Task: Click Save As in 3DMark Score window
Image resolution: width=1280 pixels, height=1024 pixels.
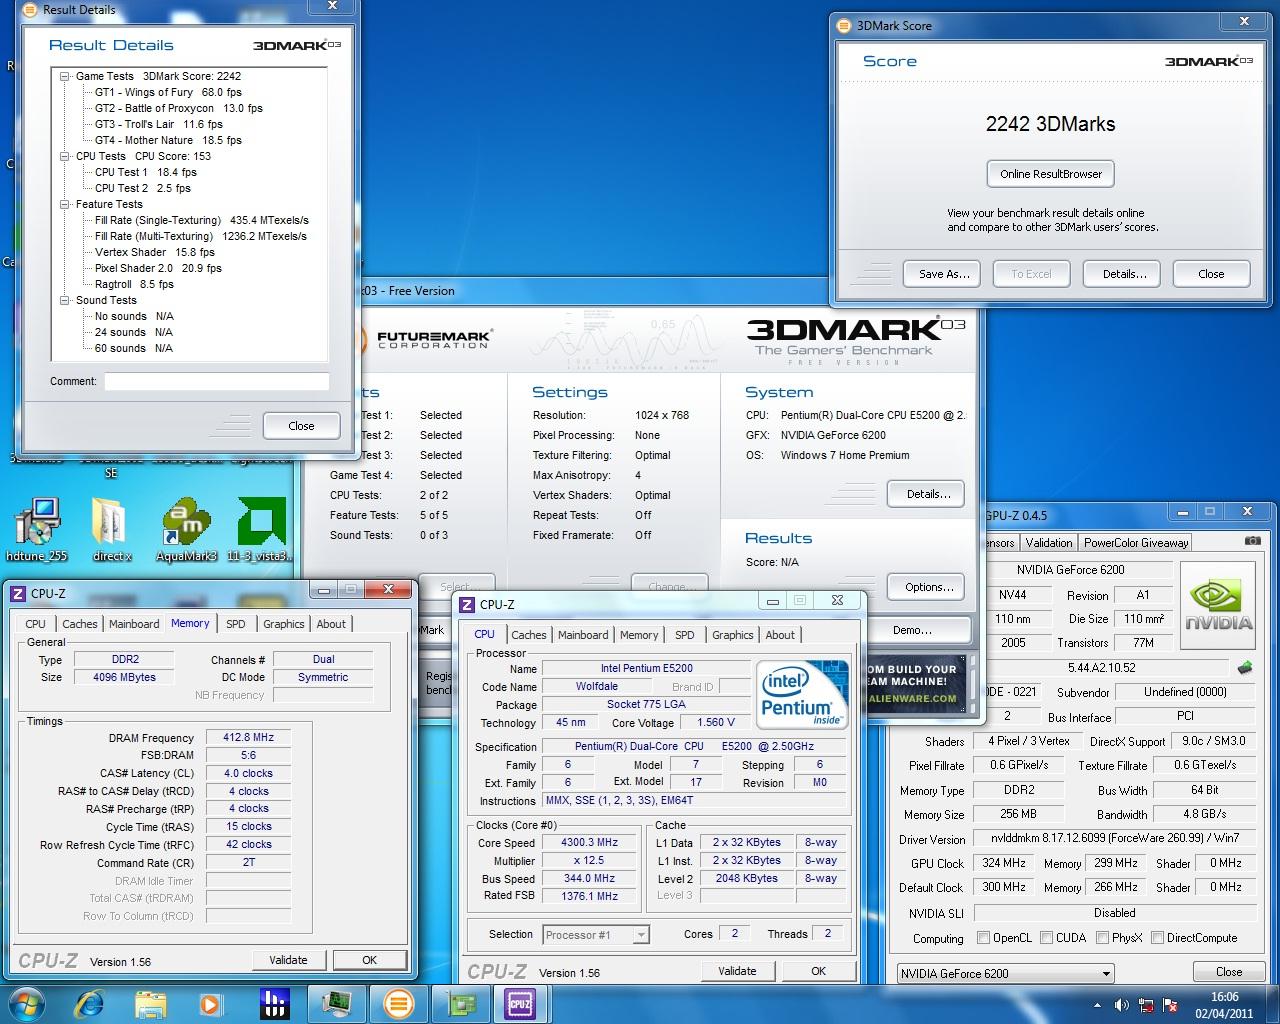Action: pos(944,274)
